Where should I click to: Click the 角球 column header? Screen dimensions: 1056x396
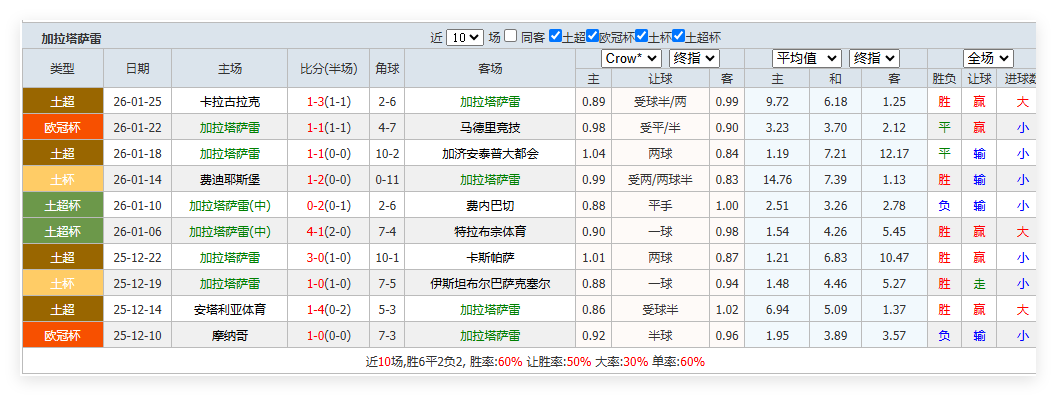[387, 69]
